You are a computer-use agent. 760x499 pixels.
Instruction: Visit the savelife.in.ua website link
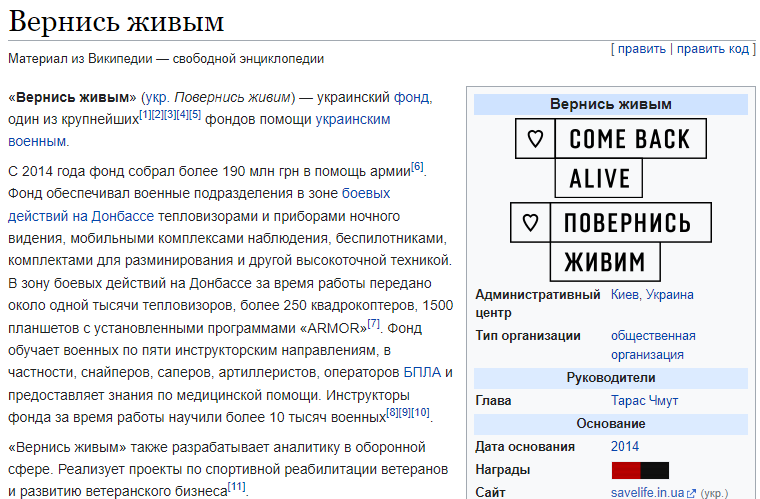[648, 493]
